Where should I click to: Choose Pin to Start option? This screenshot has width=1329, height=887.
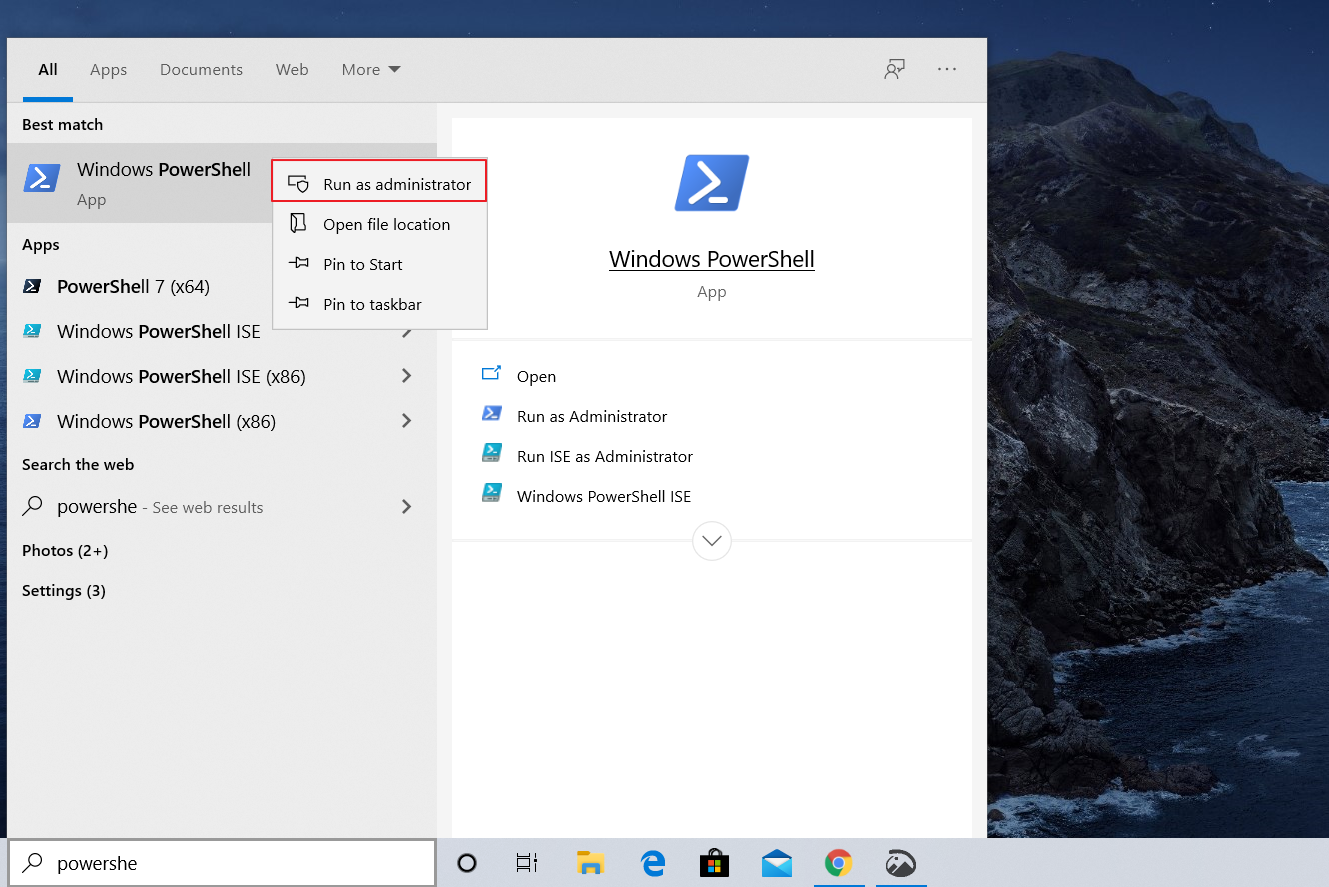point(362,264)
